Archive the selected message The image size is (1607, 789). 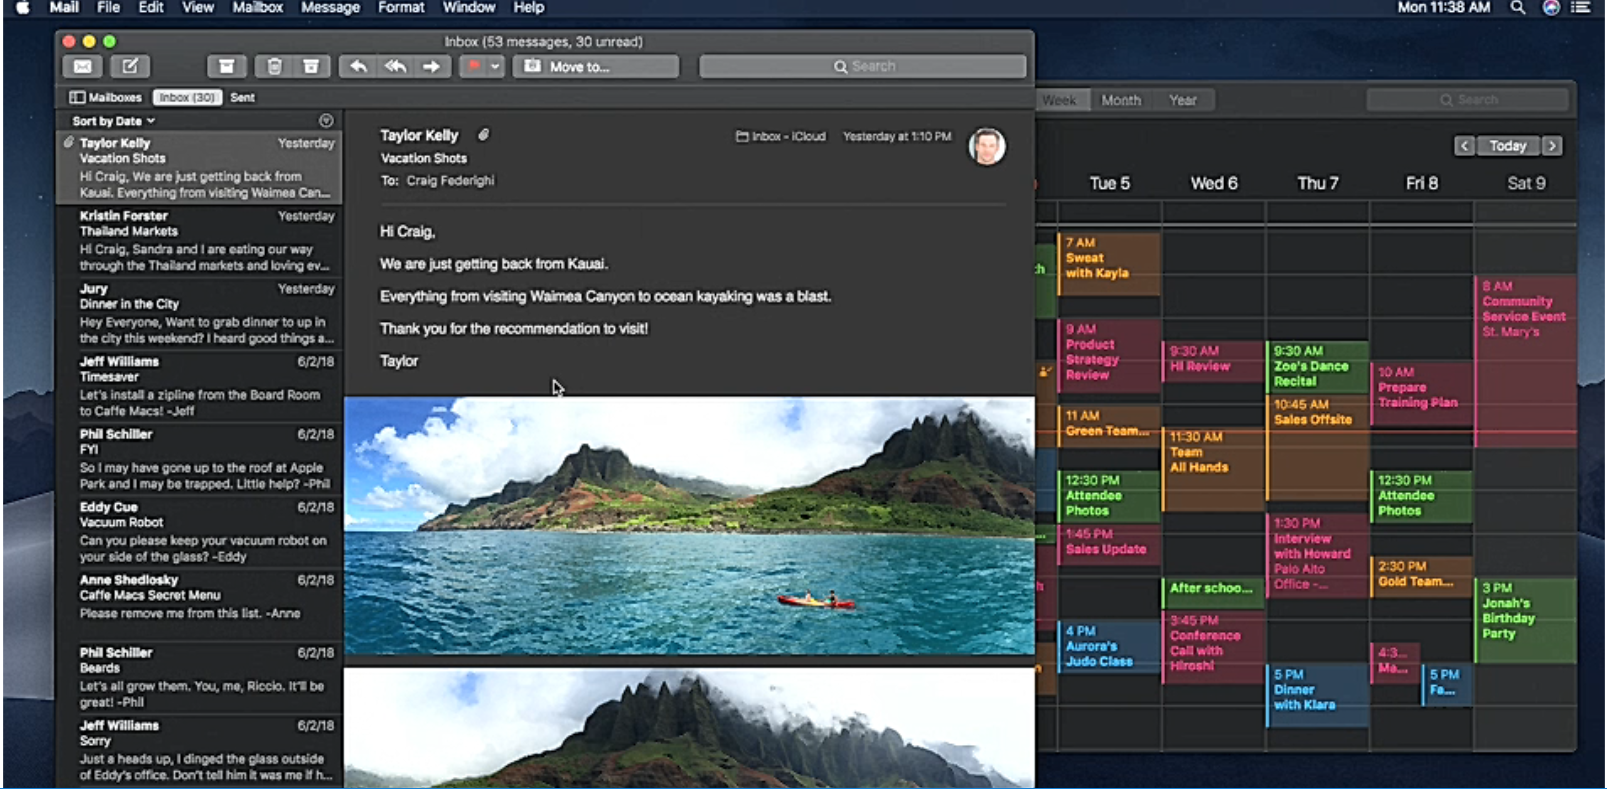pyautogui.click(x=227, y=66)
